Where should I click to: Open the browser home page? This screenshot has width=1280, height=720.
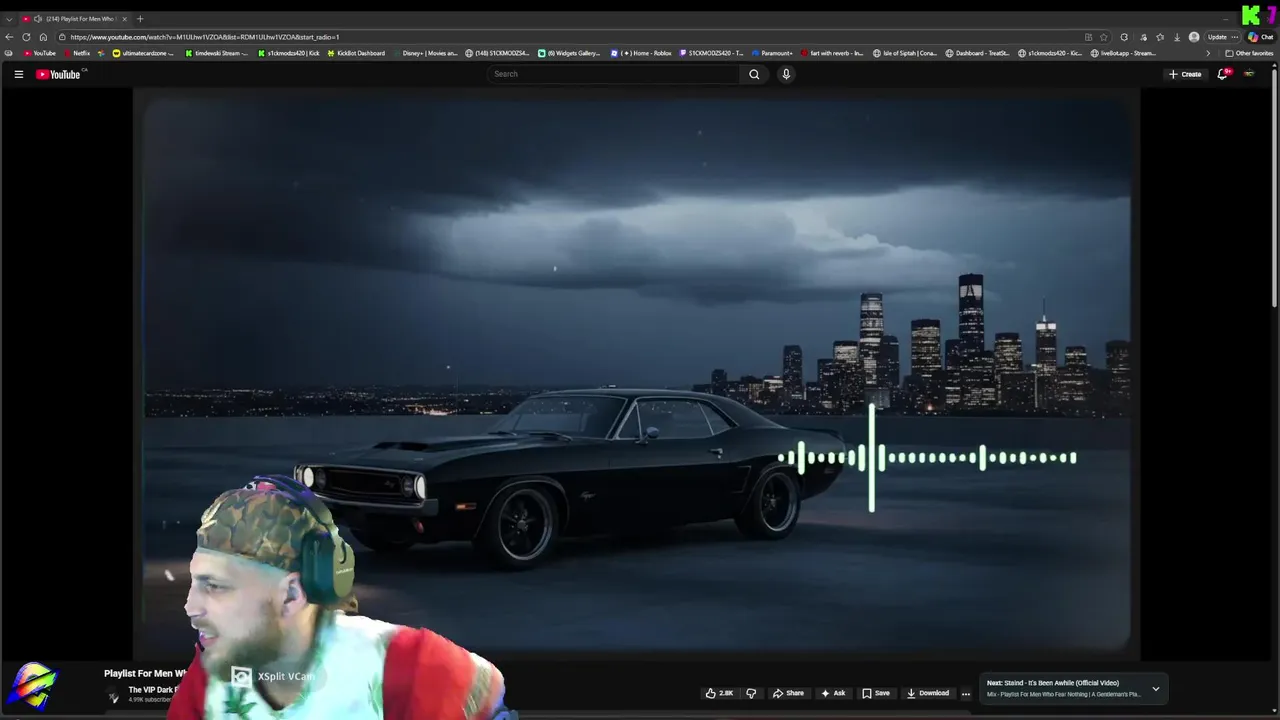(x=43, y=37)
